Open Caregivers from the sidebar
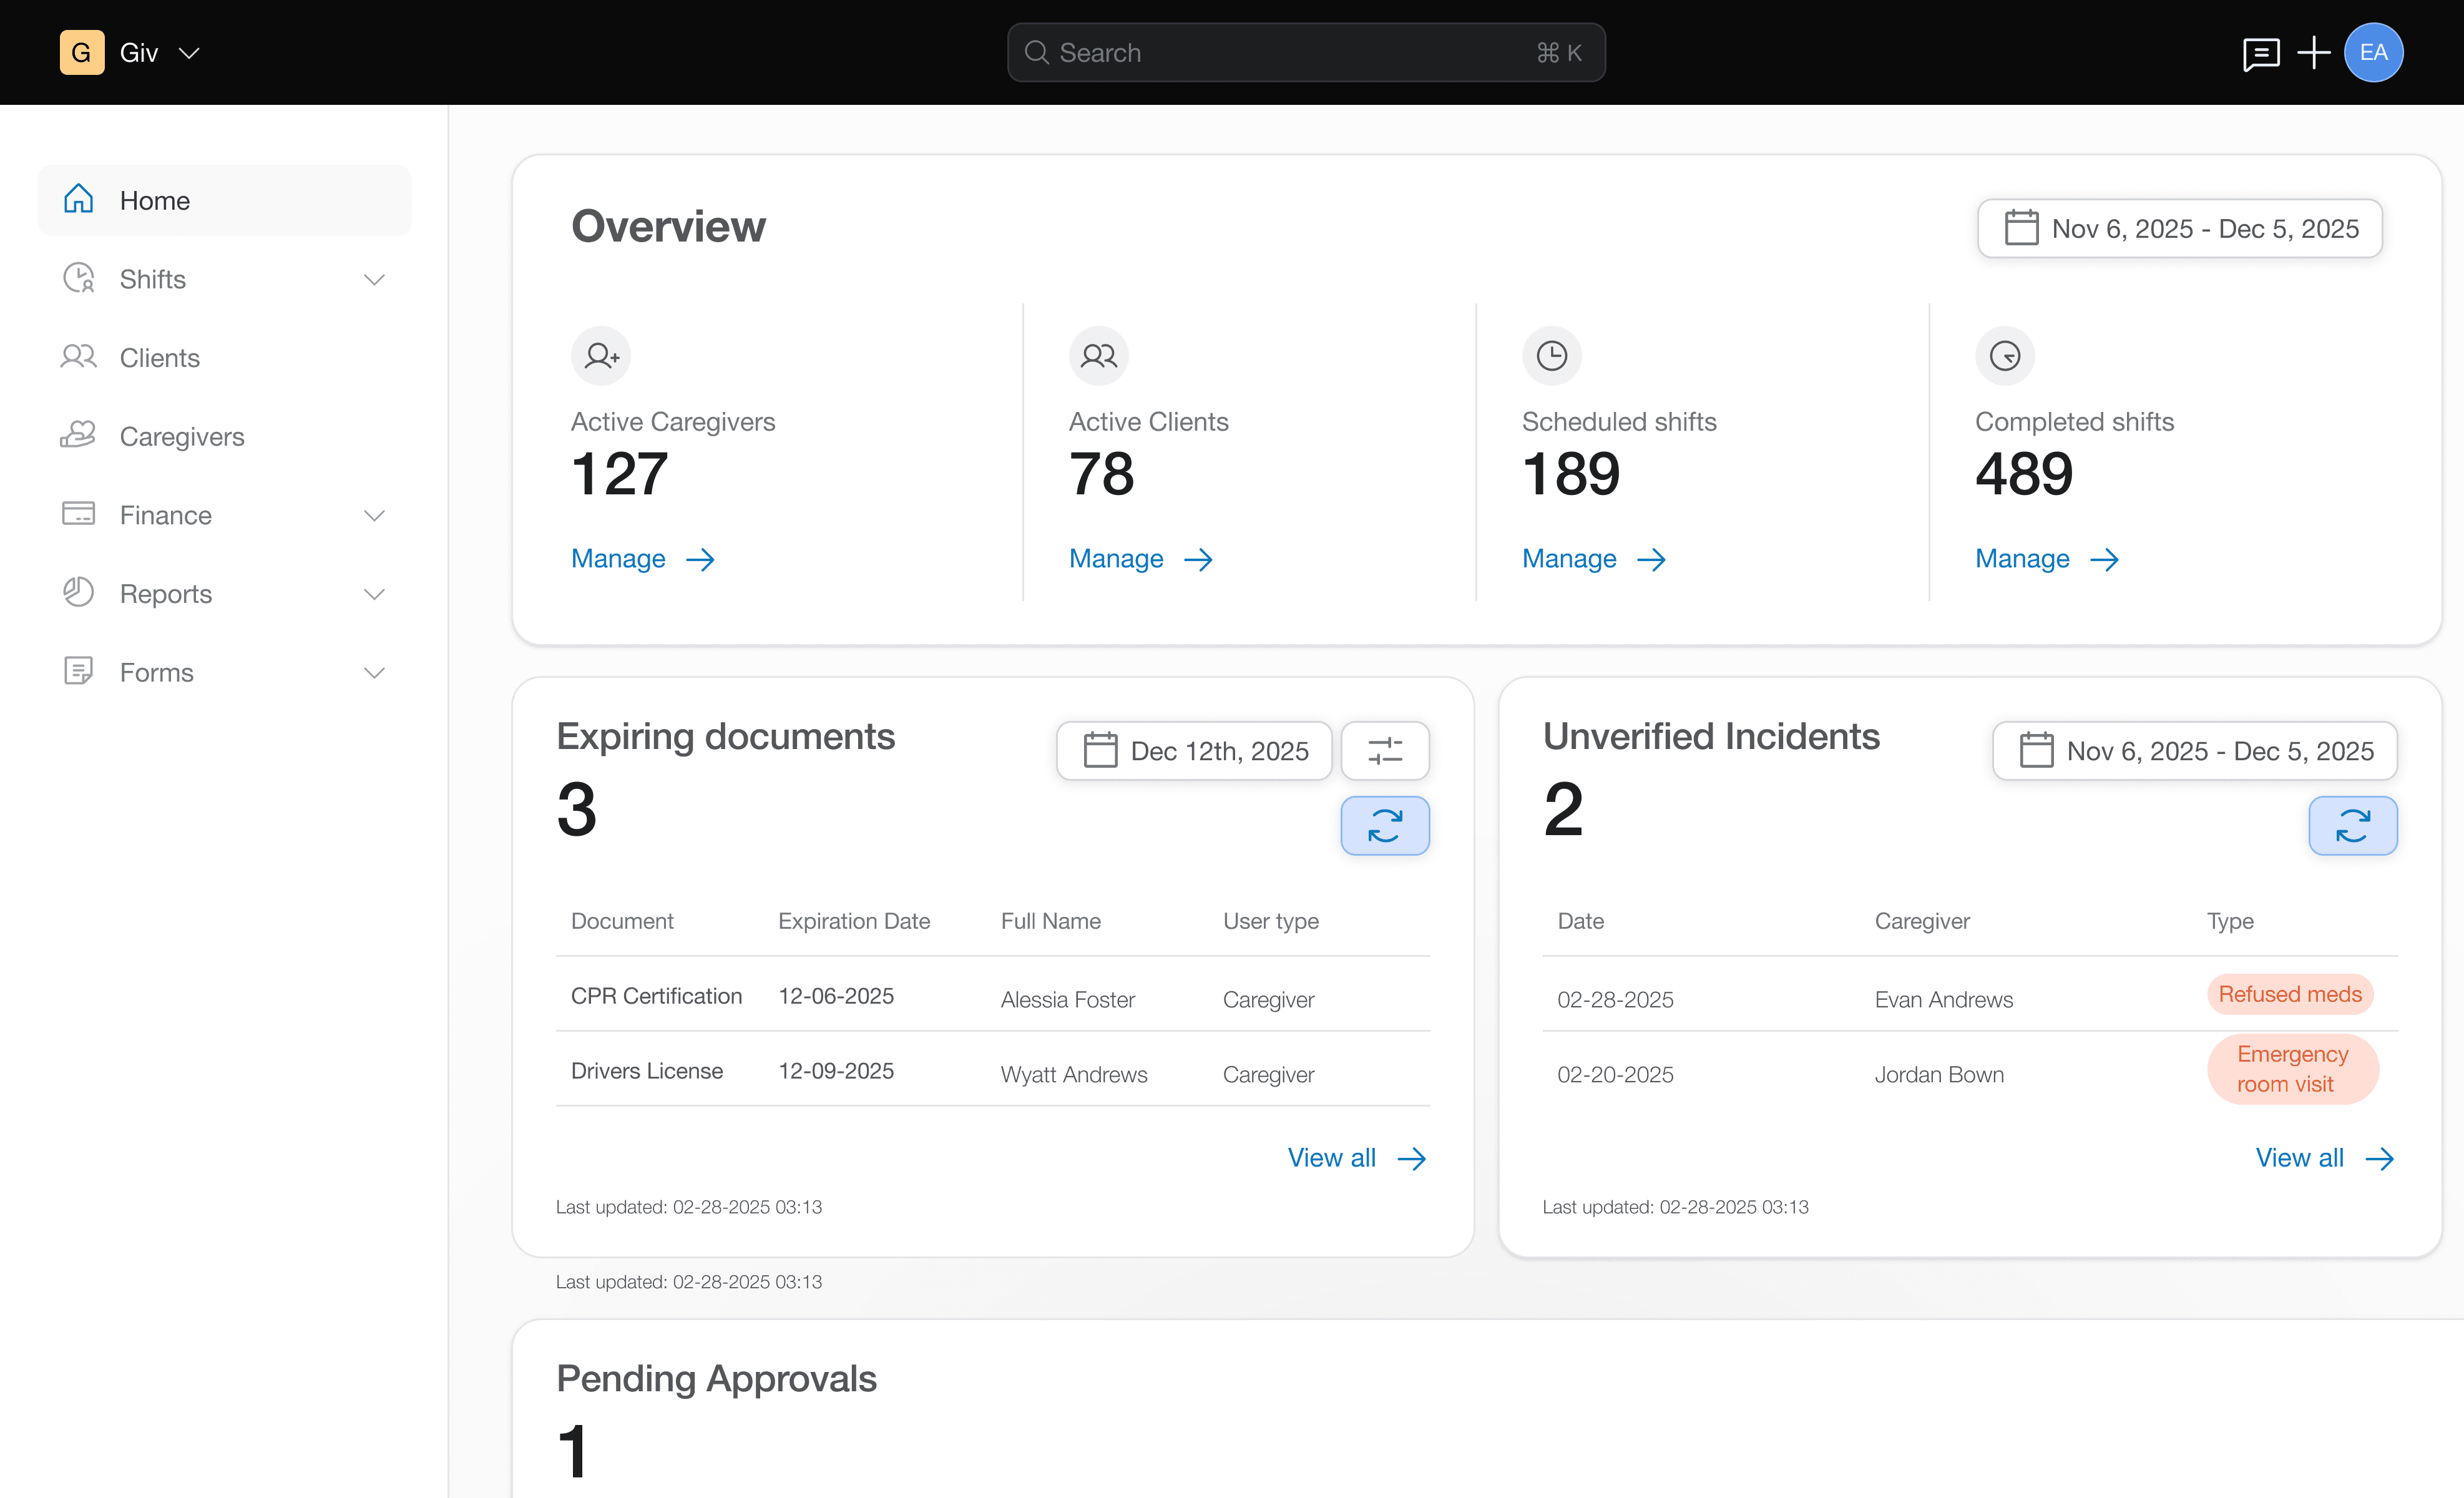 [x=181, y=437]
